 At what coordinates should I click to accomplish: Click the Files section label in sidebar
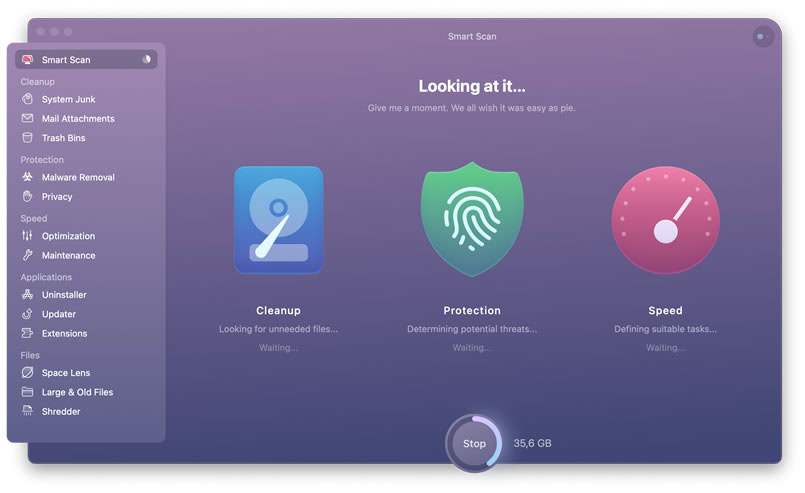pyautogui.click(x=30, y=355)
